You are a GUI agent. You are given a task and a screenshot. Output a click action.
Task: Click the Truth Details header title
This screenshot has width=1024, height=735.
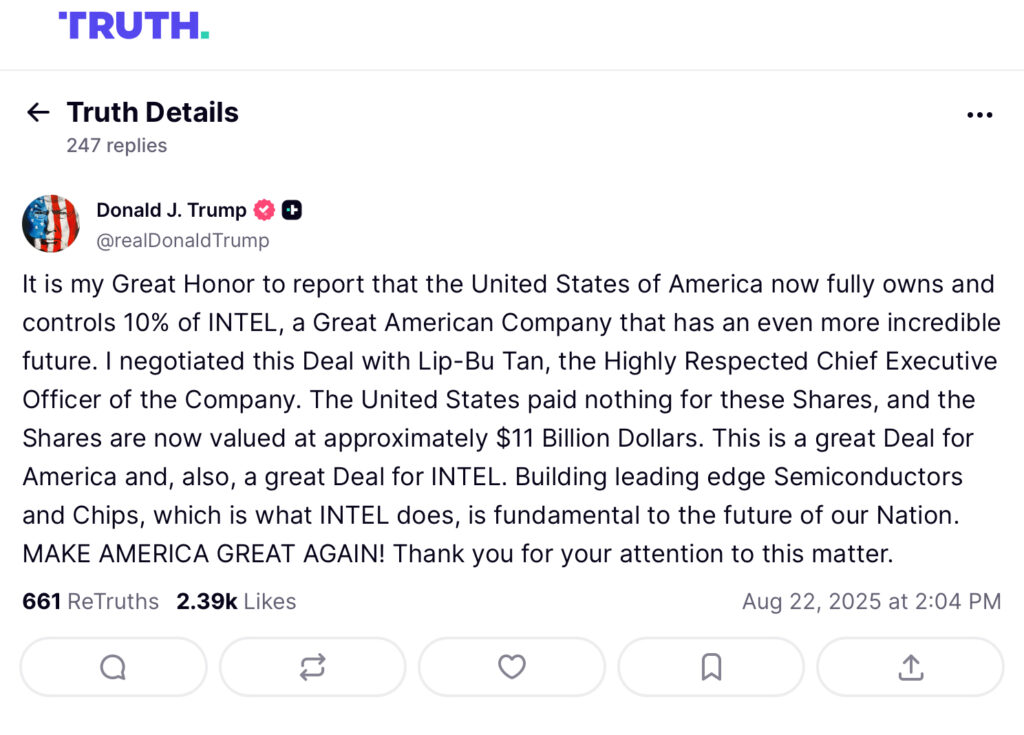(x=153, y=112)
